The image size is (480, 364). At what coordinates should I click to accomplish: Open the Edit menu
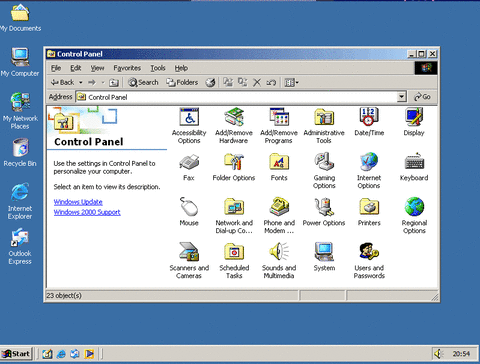point(76,68)
